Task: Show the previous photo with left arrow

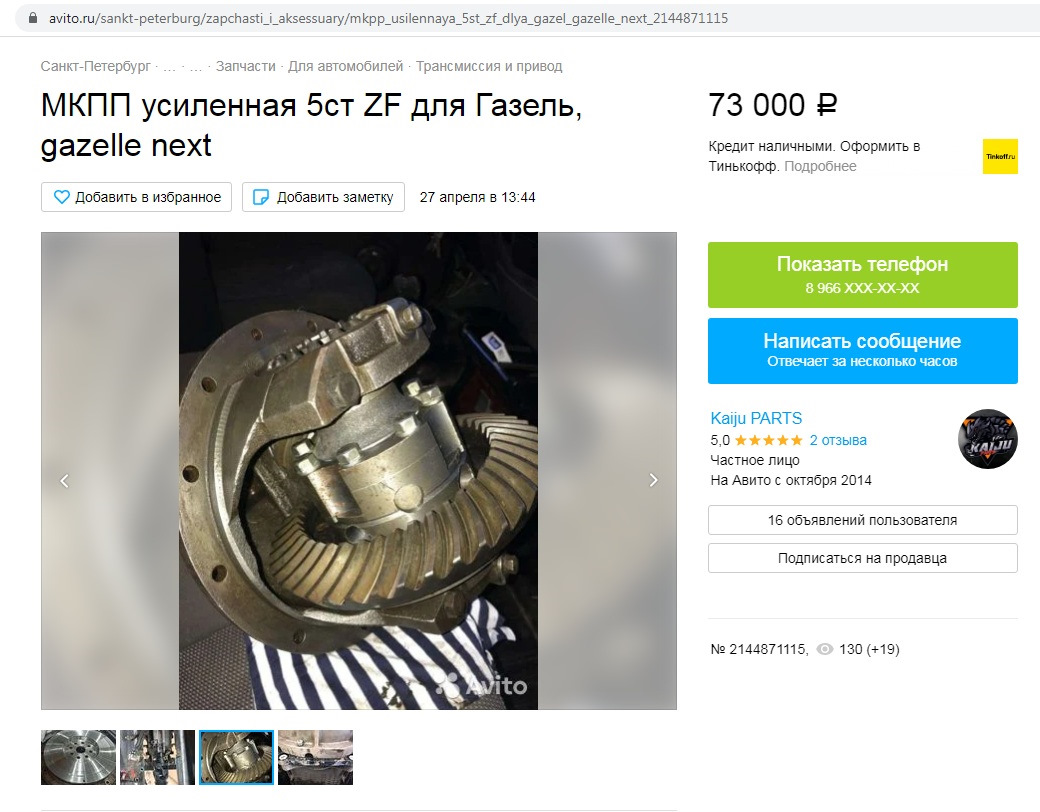Action: click(64, 480)
